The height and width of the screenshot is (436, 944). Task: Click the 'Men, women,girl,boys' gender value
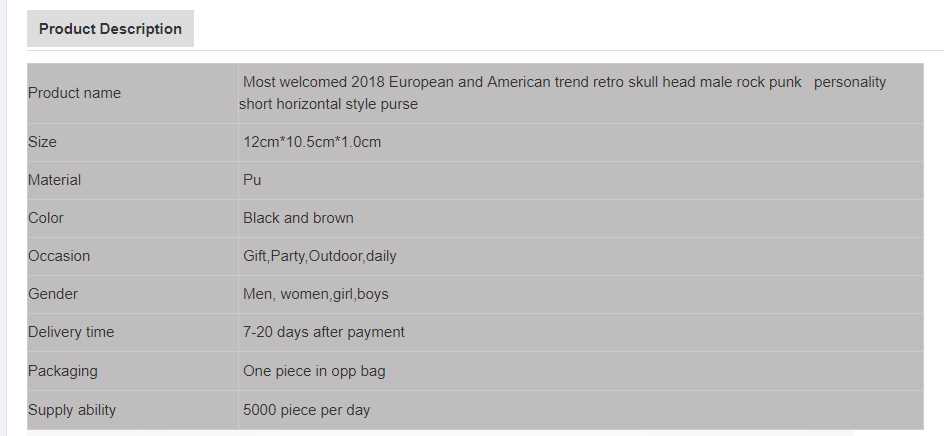315,294
